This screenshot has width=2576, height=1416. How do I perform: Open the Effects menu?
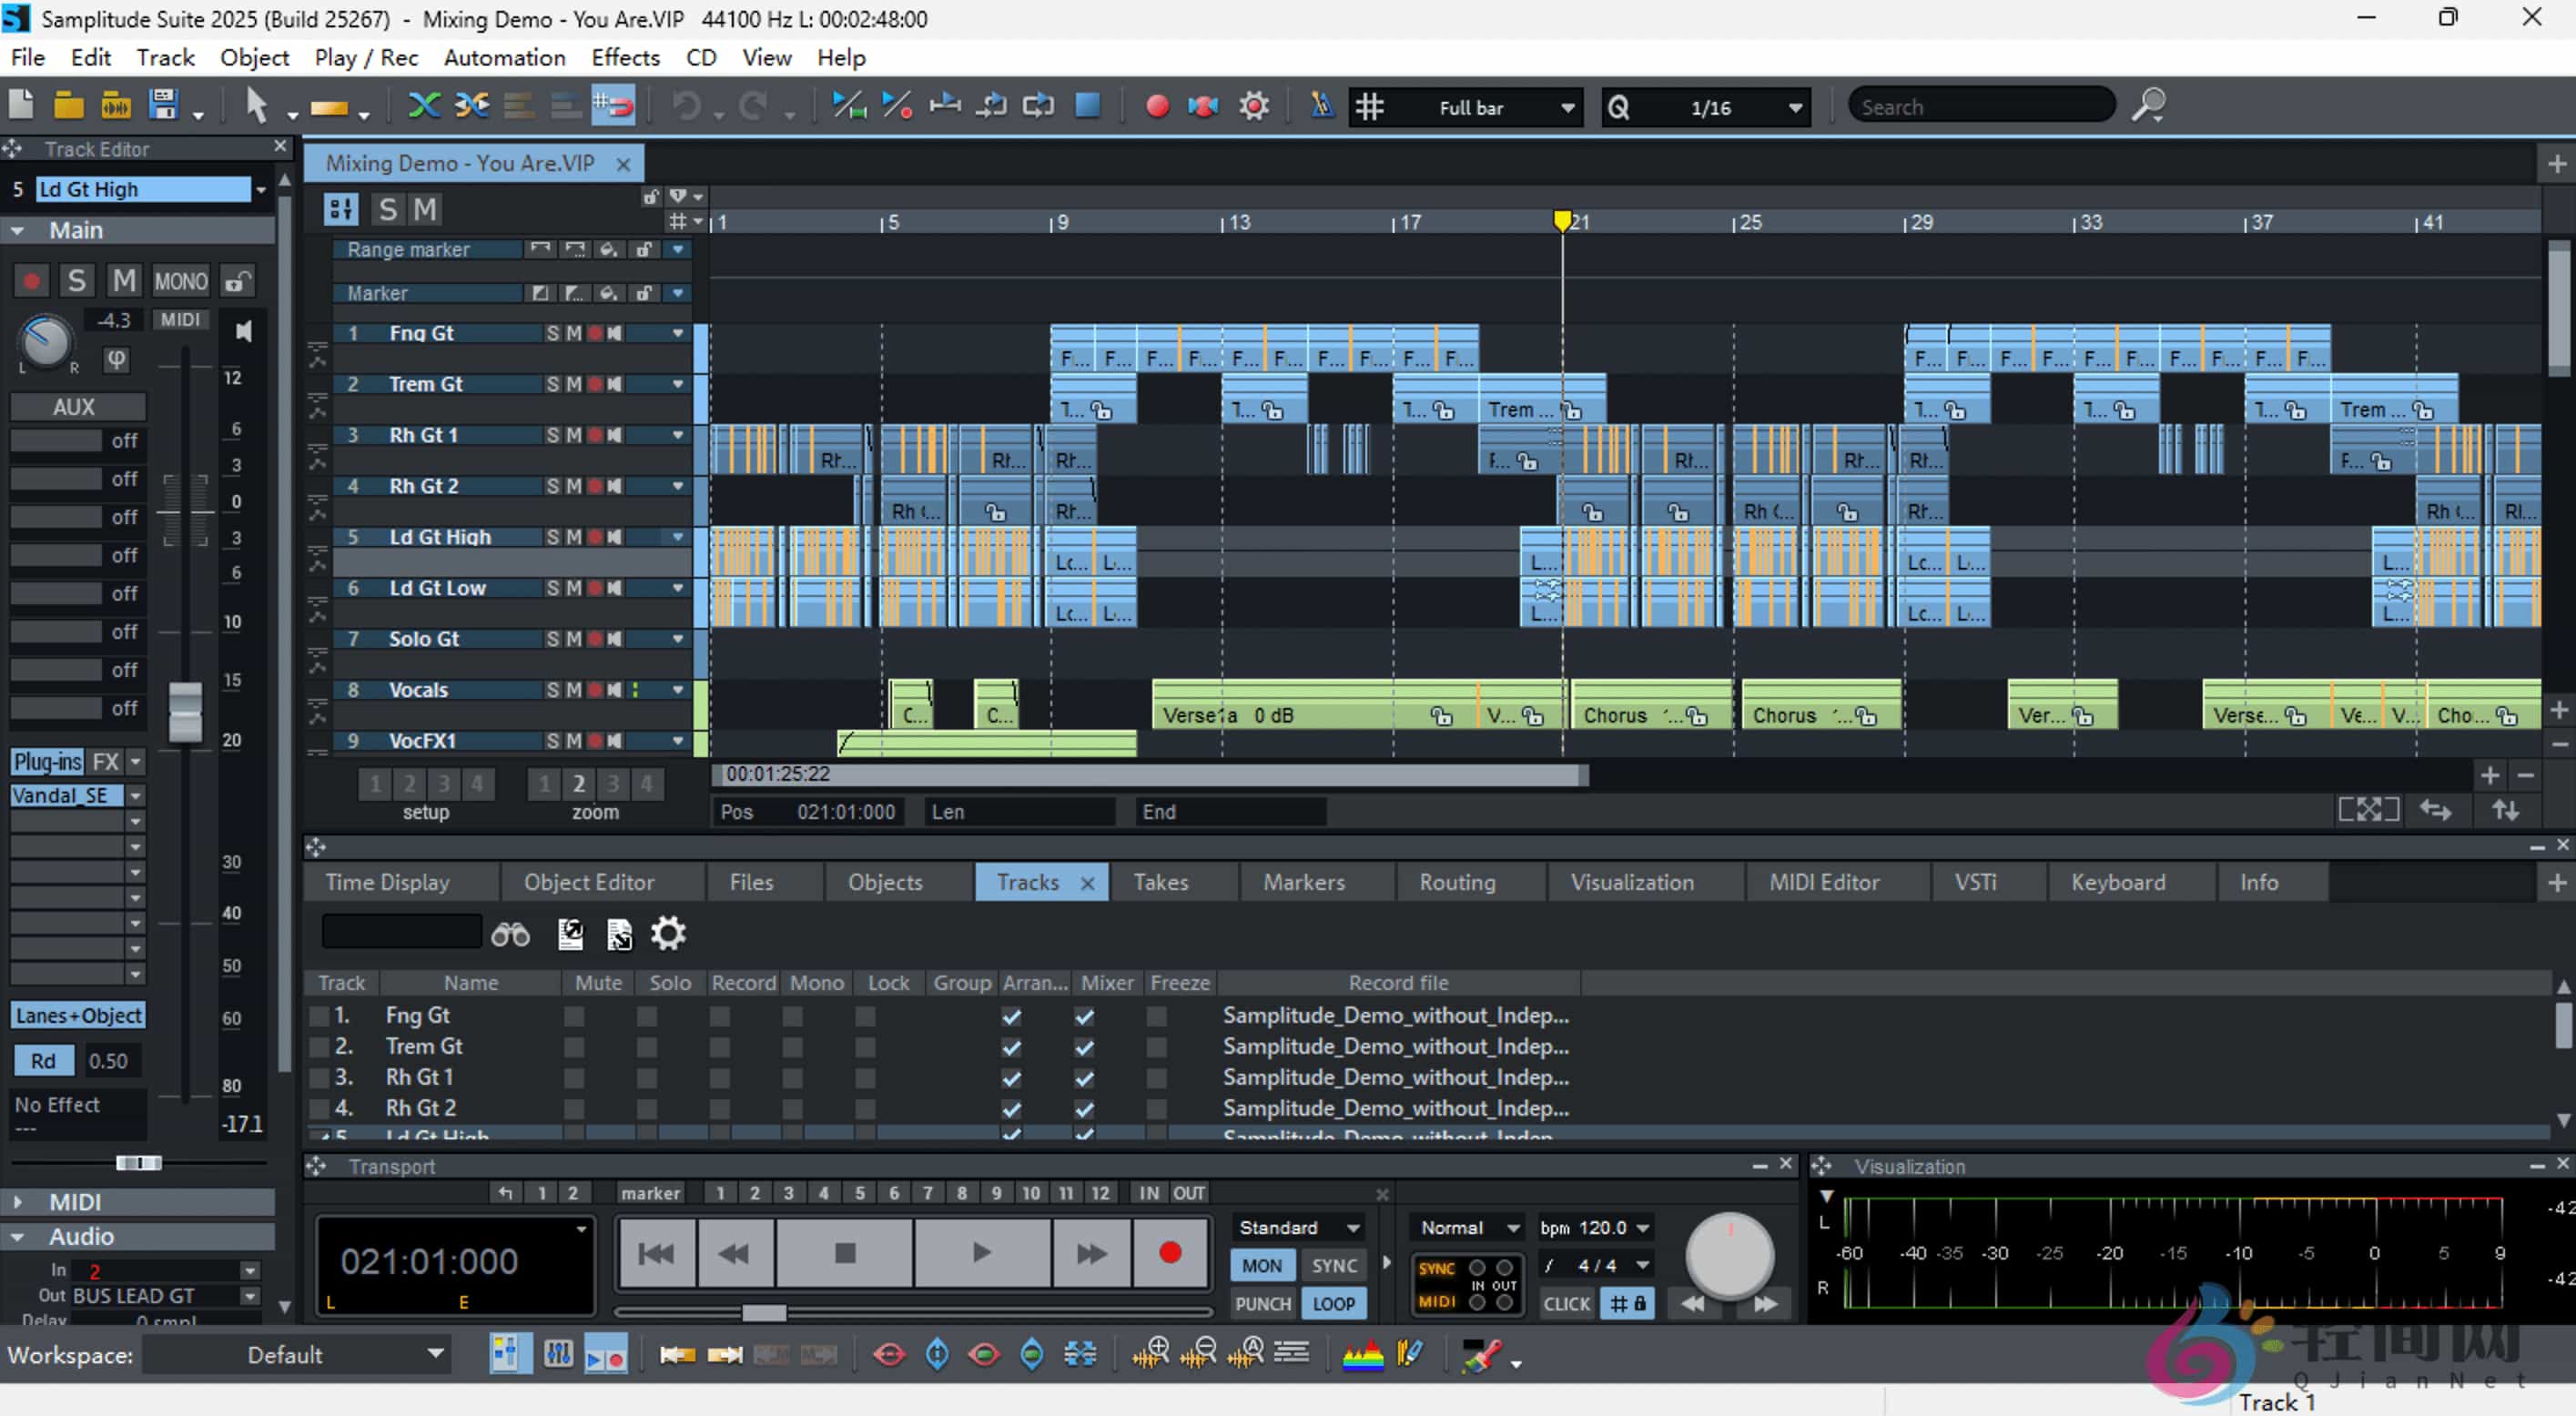tap(625, 57)
